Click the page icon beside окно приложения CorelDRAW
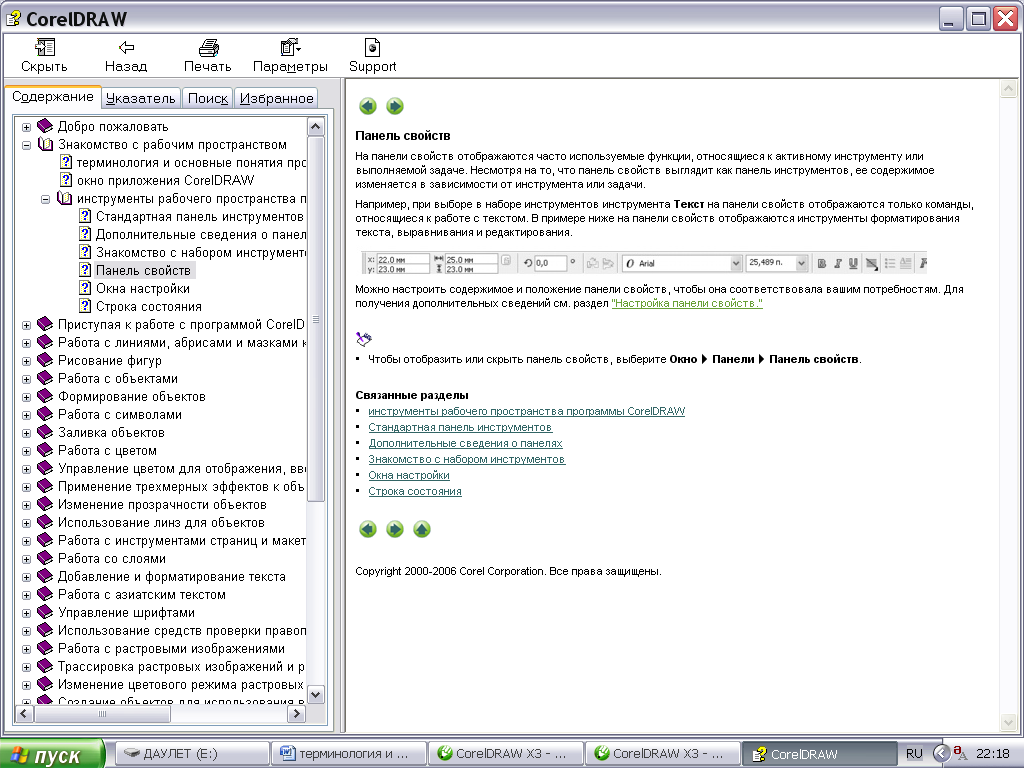Image resolution: width=1024 pixels, height=768 pixels. coord(66,180)
